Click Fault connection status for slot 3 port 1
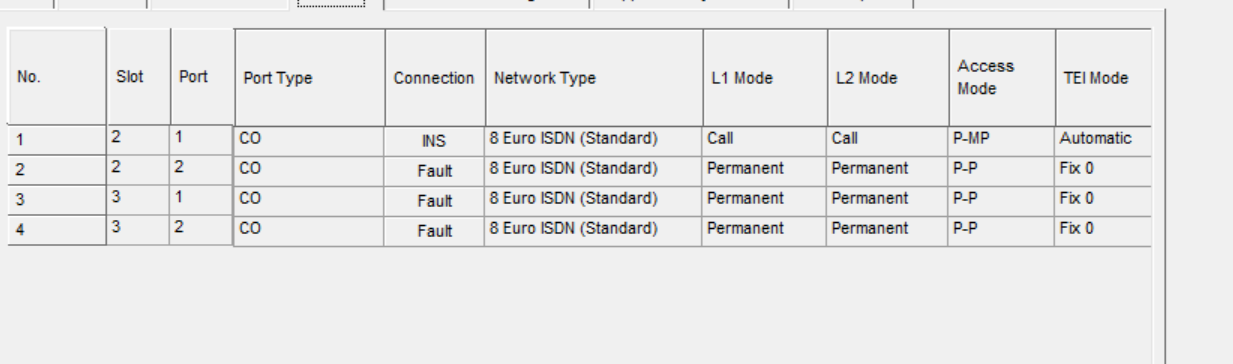Viewport: 1233px width, 364px height. click(x=434, y=201)
